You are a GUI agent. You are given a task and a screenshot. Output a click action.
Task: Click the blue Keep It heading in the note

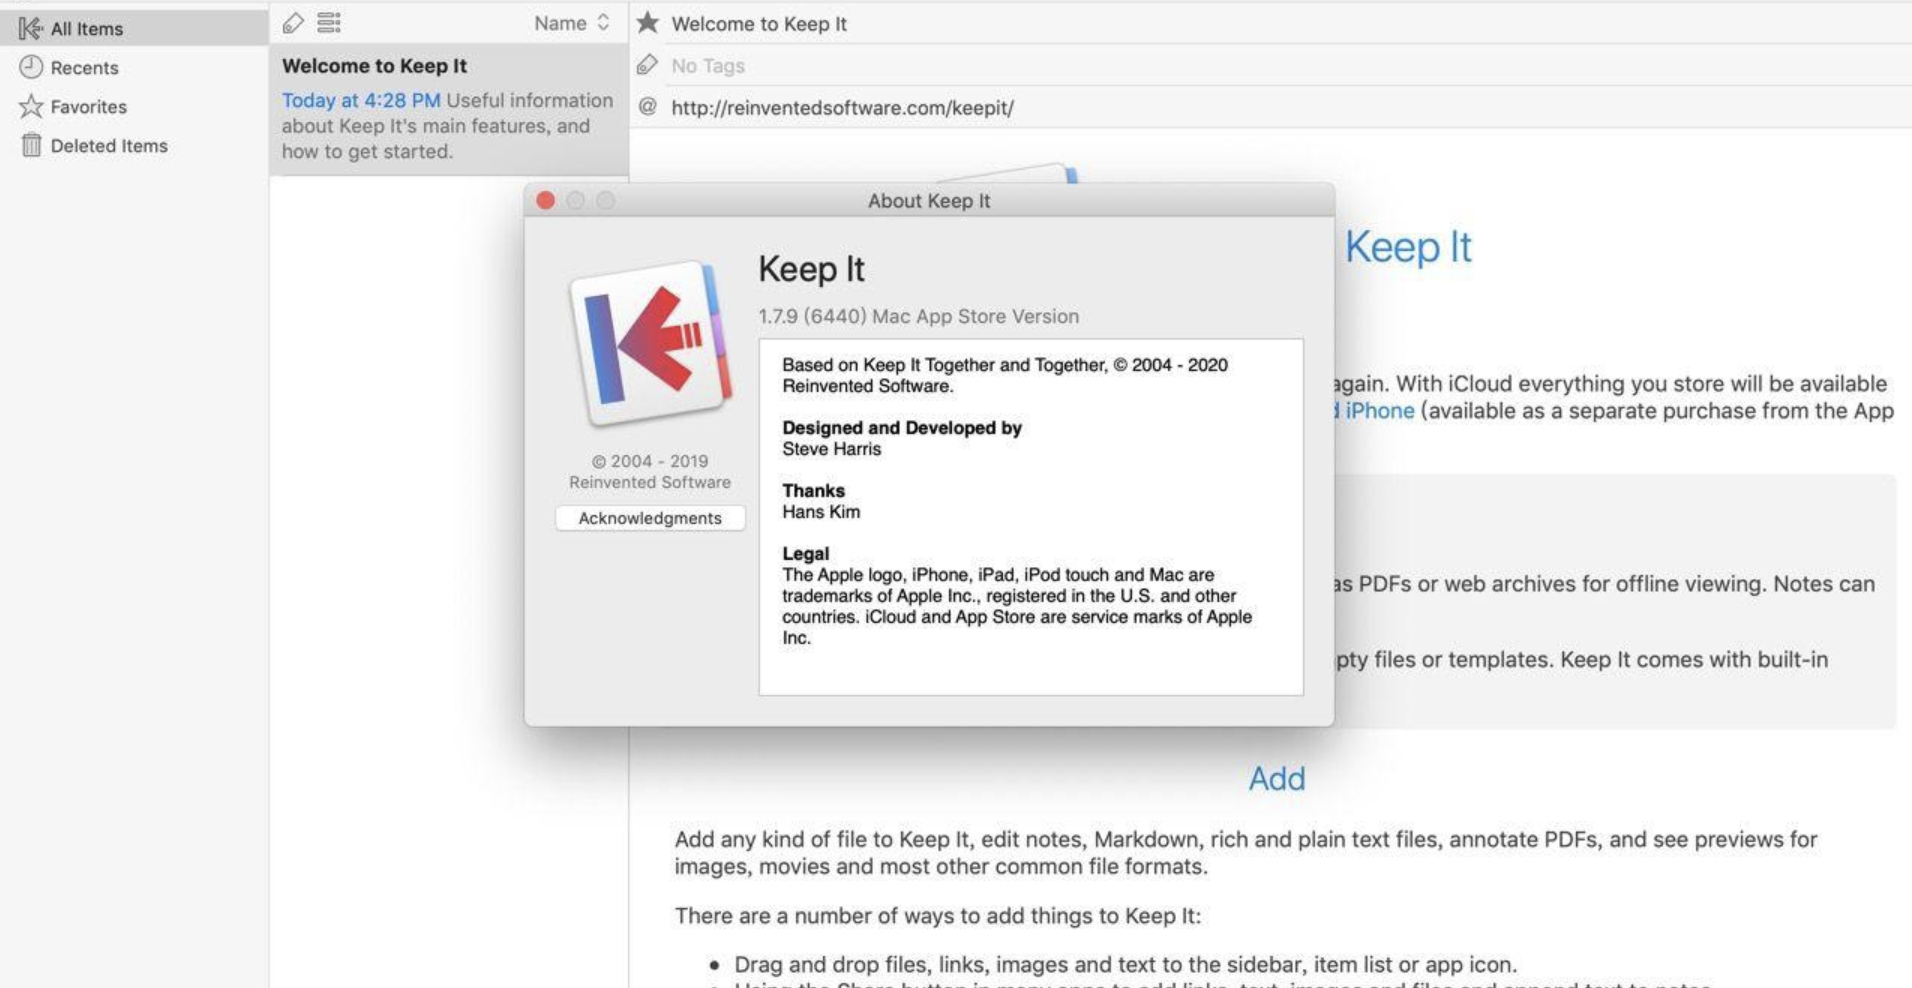(x=1408, y=248)
